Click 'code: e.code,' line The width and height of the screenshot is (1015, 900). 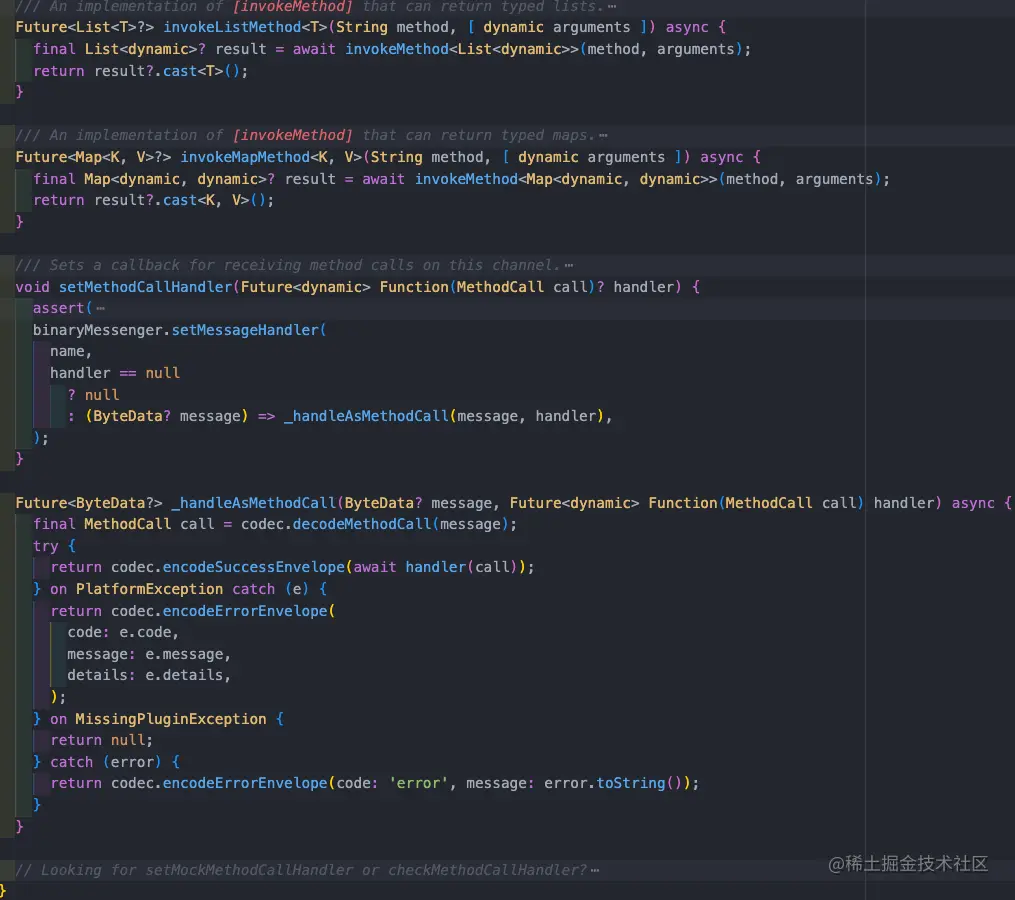coord(123,633)
